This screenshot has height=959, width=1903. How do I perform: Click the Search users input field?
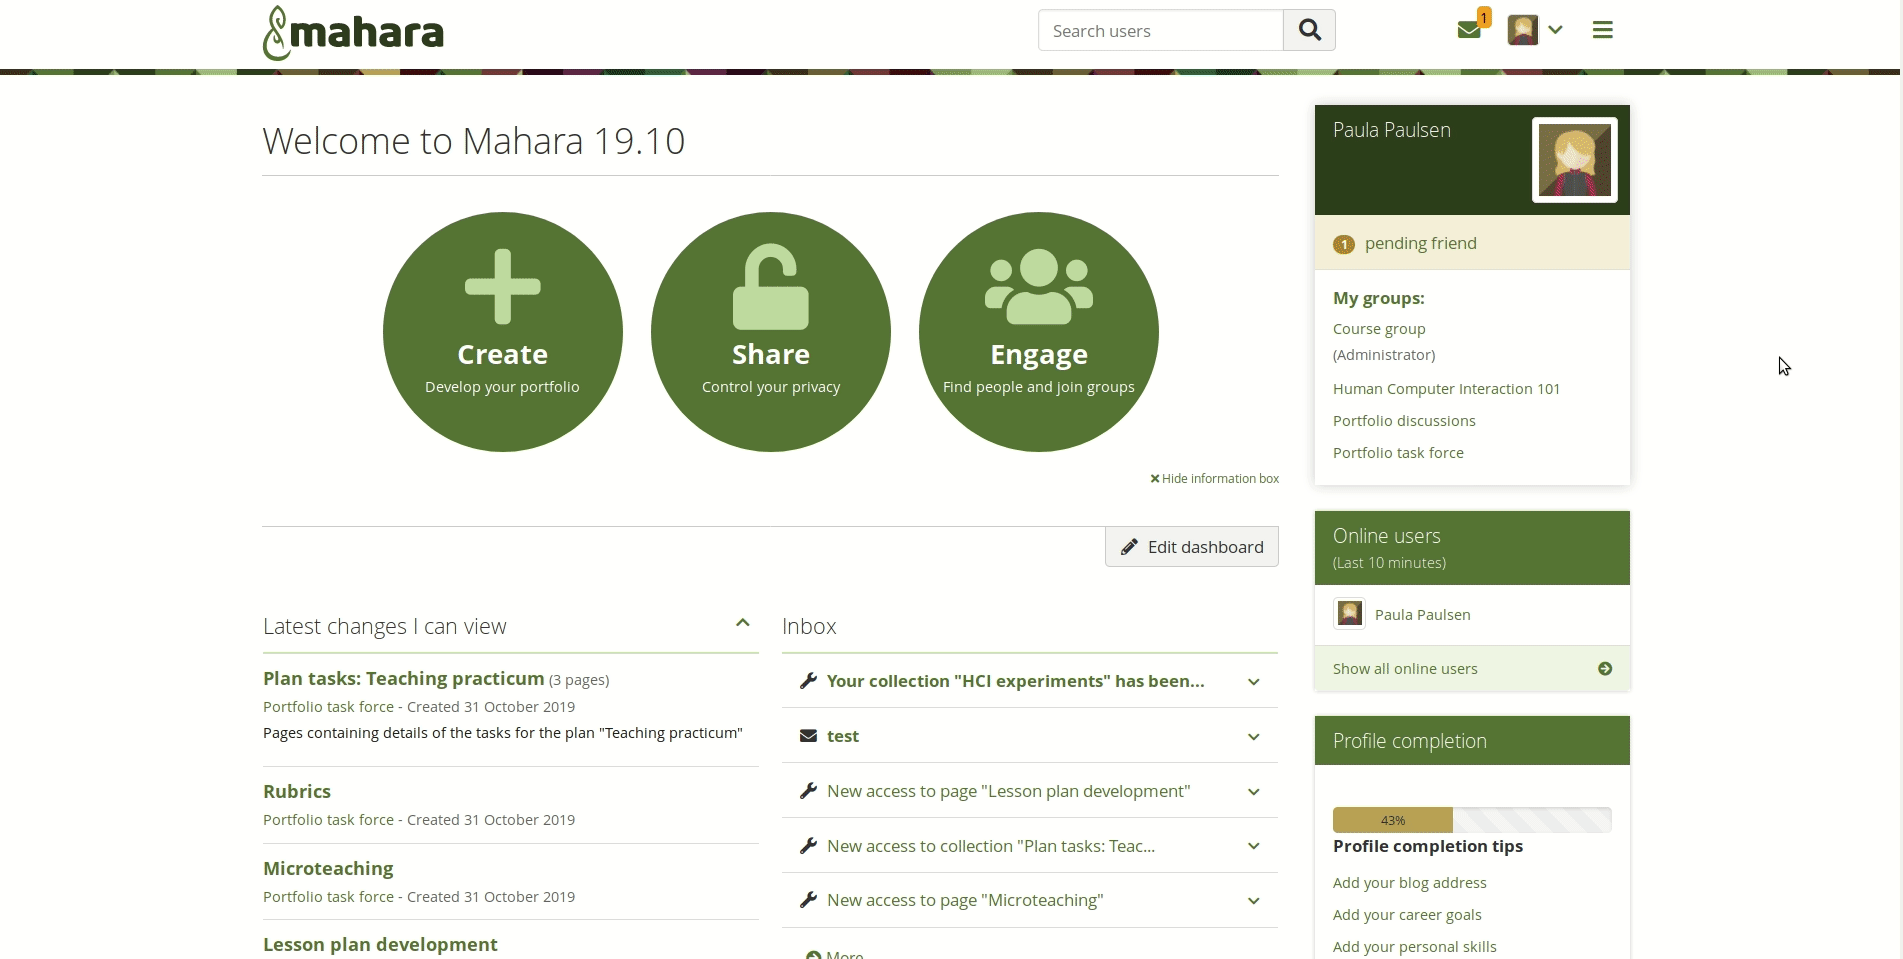coord(1160,31)
